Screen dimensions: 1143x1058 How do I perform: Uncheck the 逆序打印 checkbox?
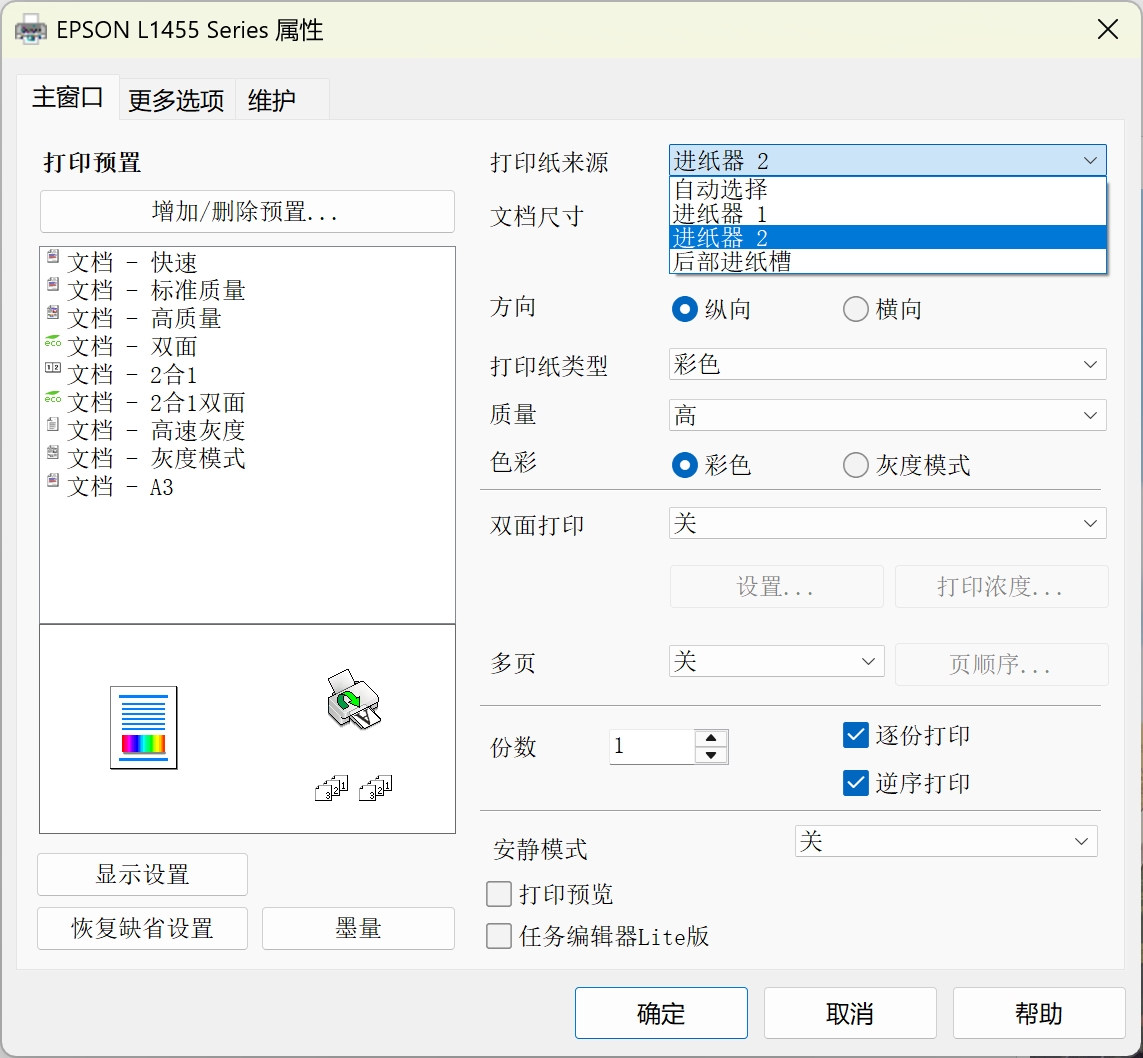856,782
